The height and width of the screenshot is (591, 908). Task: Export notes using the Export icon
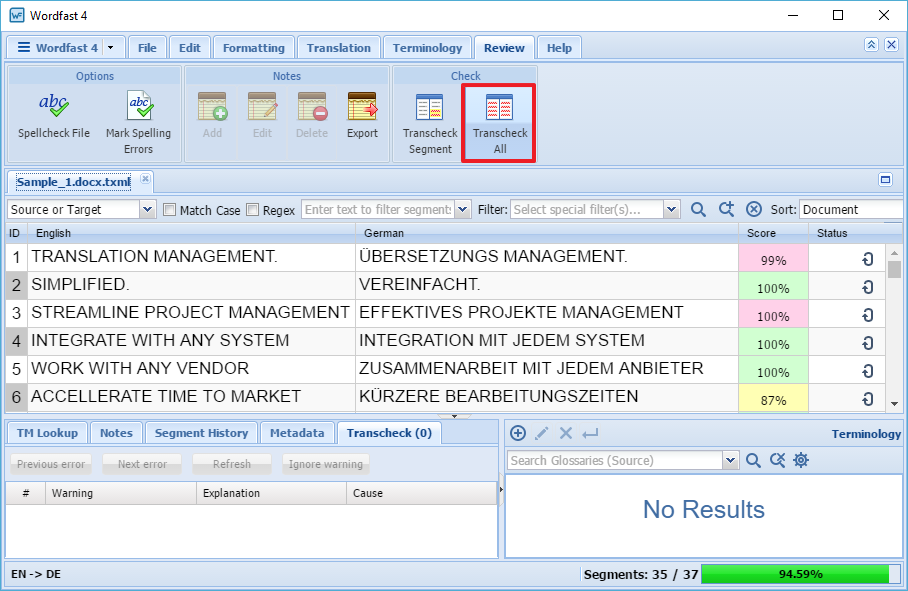click(x=363, y=107)
